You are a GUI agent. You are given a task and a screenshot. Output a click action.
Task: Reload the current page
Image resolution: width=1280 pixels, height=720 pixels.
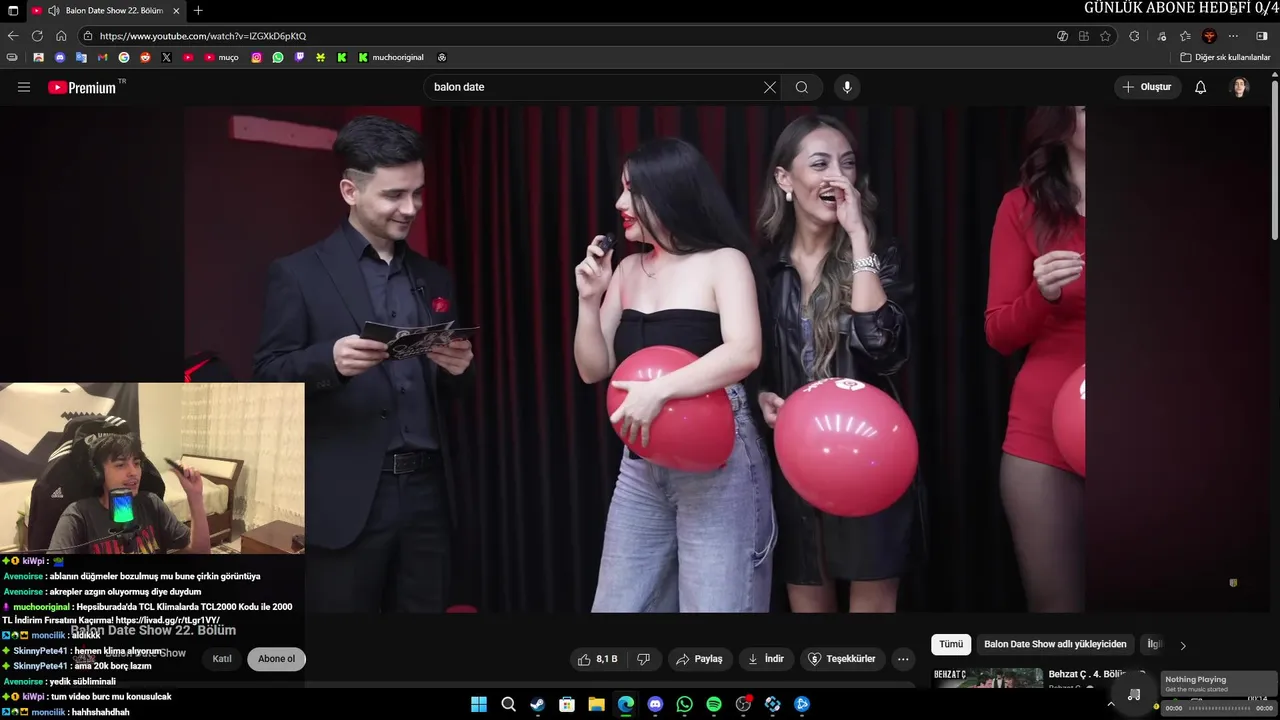coord(37,36)
